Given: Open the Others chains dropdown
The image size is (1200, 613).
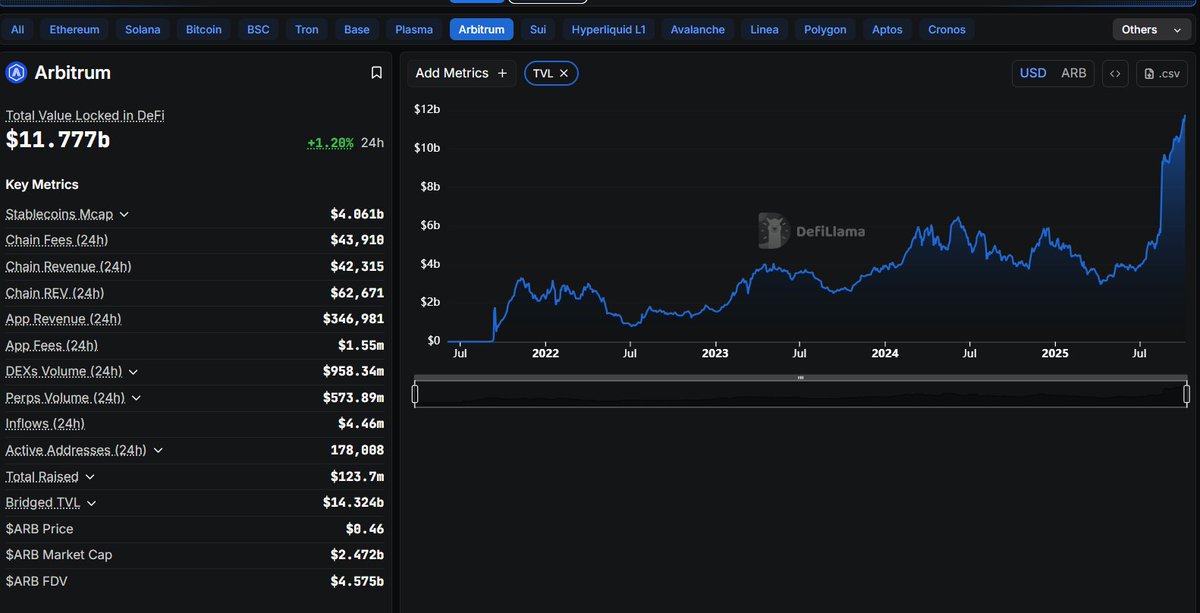Looking at the screenshot, I should 1150,29.
